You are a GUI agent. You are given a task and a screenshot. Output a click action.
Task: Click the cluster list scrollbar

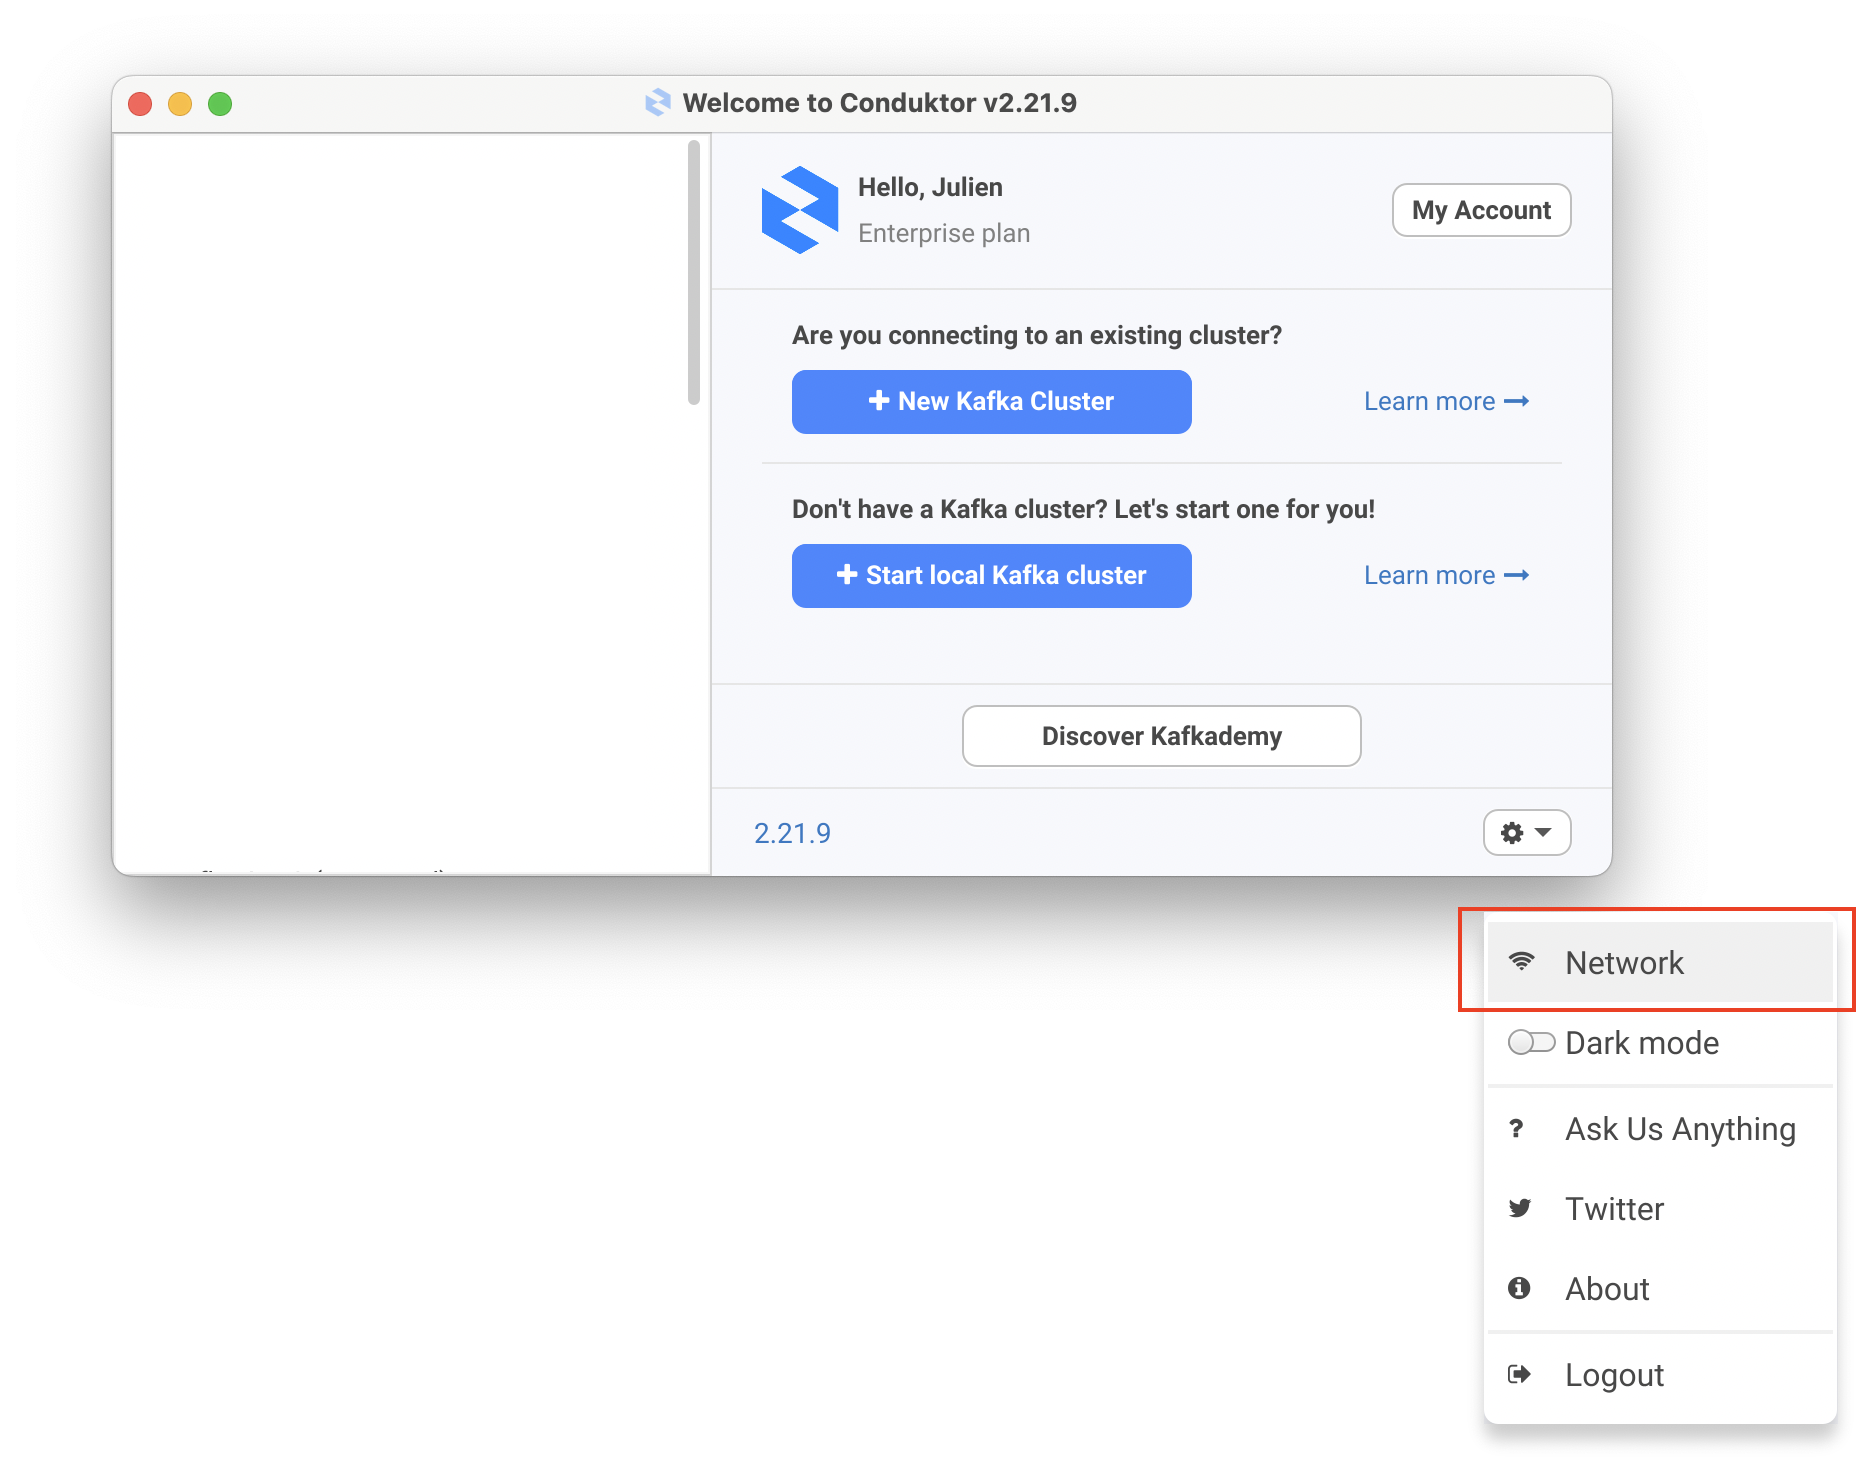pos(694,272)
